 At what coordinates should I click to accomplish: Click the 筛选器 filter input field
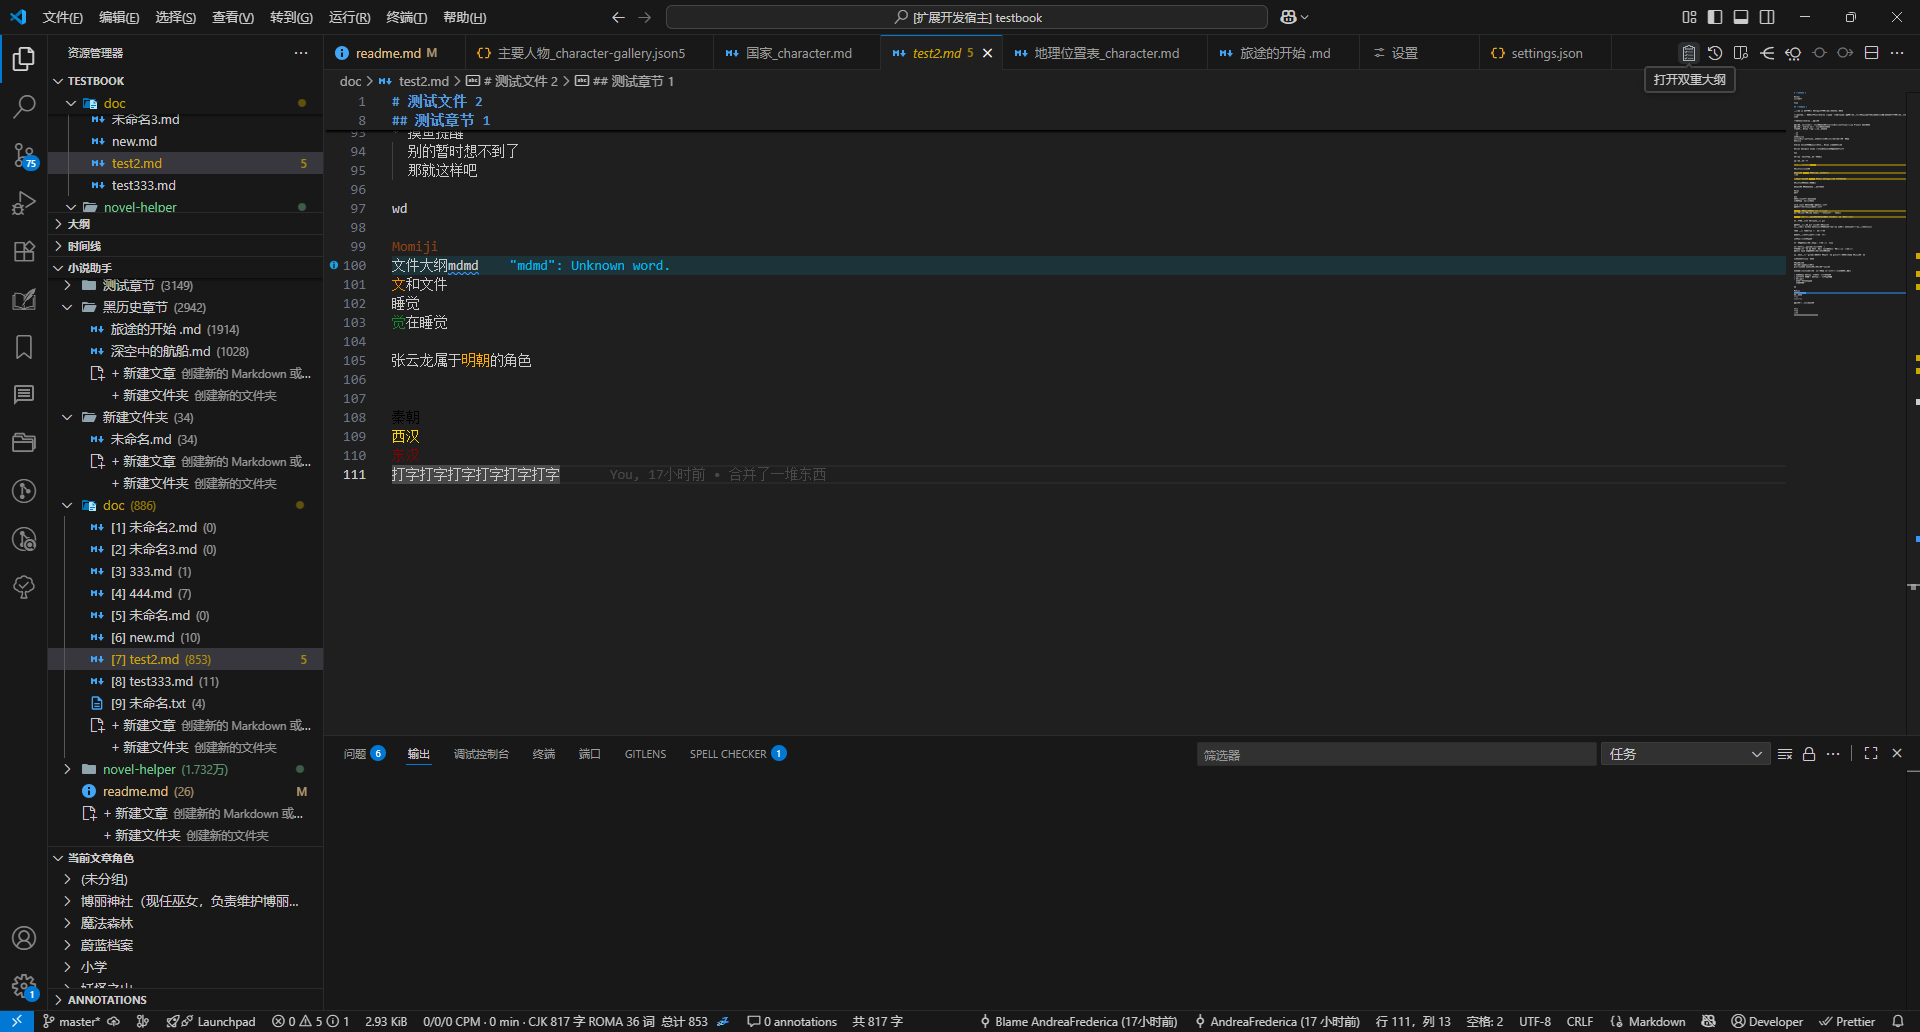[1395, 754]
